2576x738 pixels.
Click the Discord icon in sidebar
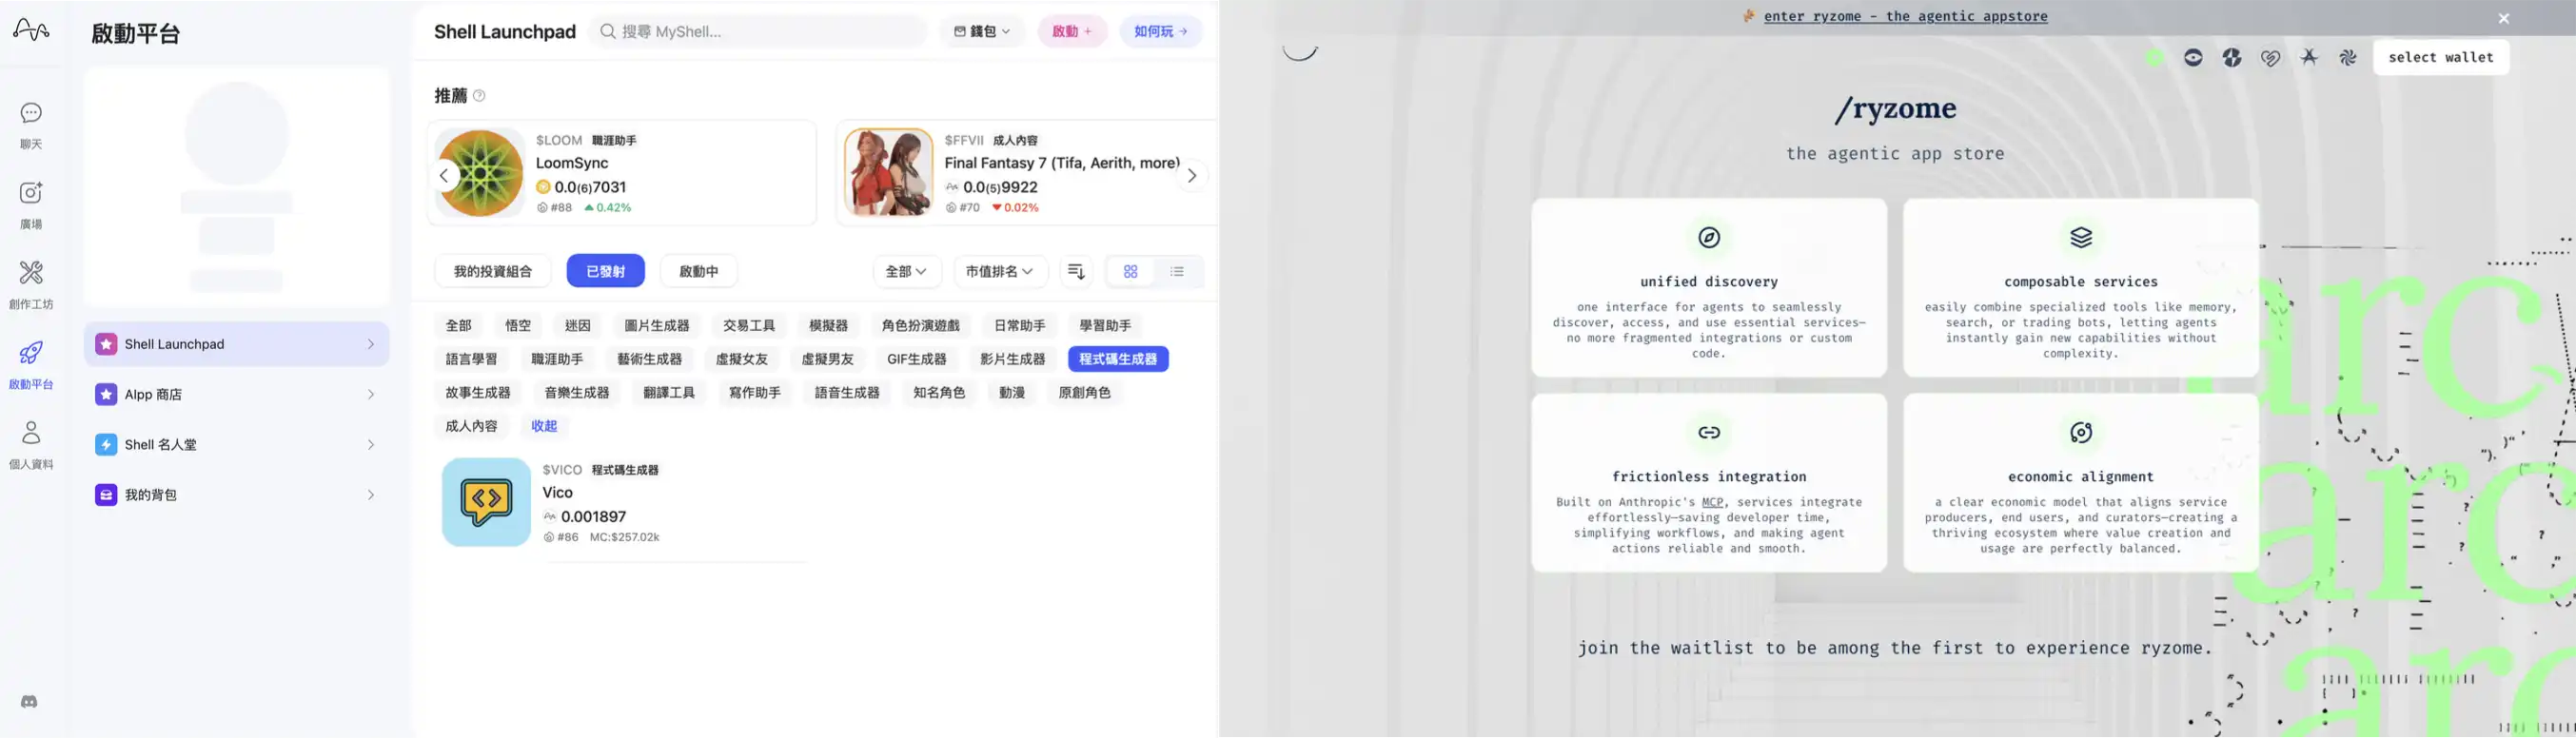click(x=29, y=702)
